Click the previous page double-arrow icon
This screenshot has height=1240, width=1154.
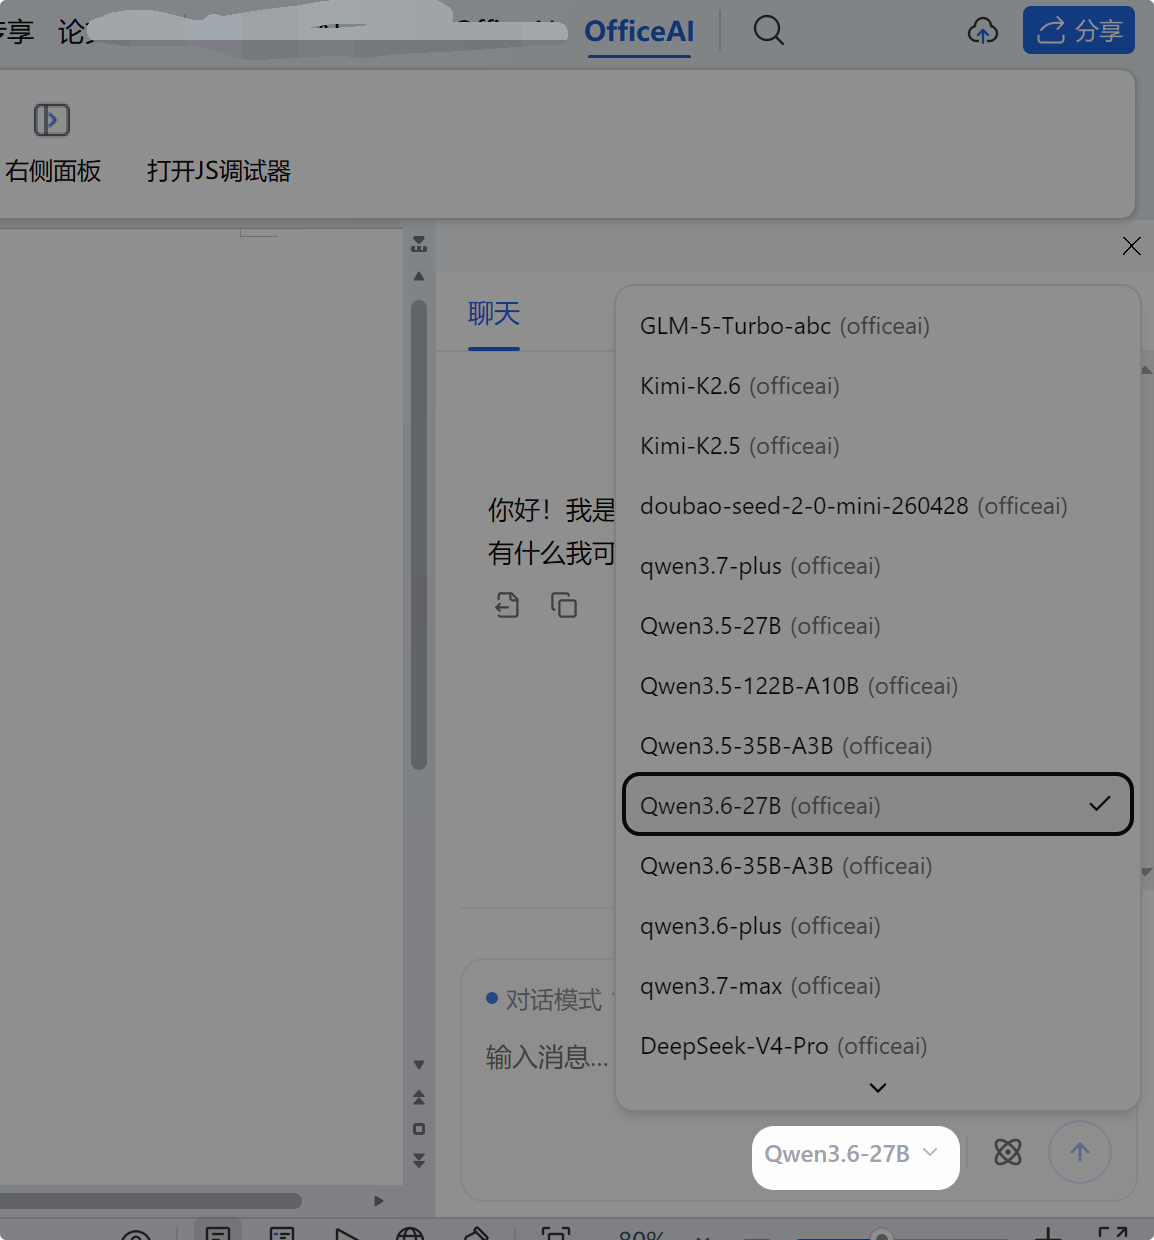coord(419,1097)
